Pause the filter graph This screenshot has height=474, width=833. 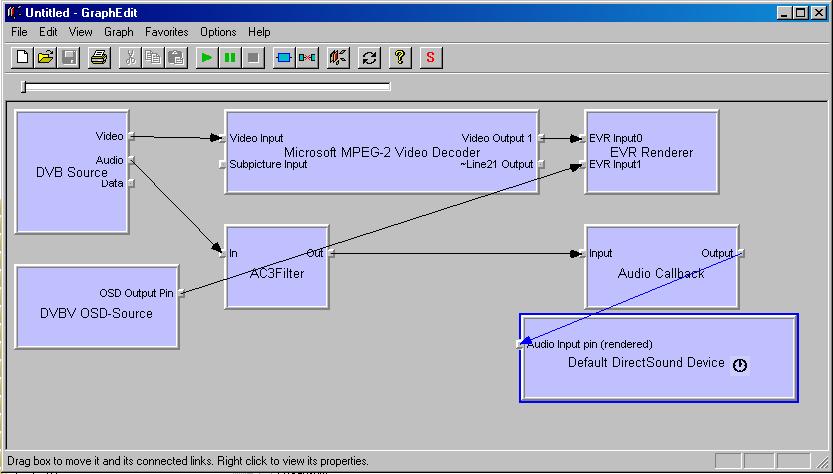(230, 57)
